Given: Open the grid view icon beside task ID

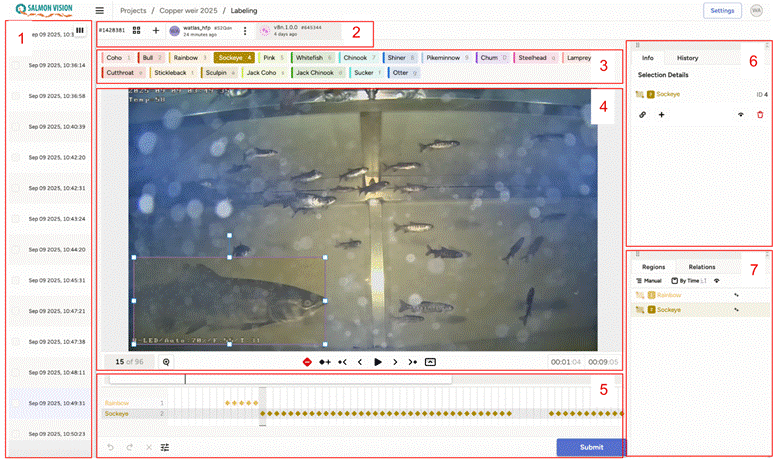Looking at the screenshot, I should (x=137, y=31).
